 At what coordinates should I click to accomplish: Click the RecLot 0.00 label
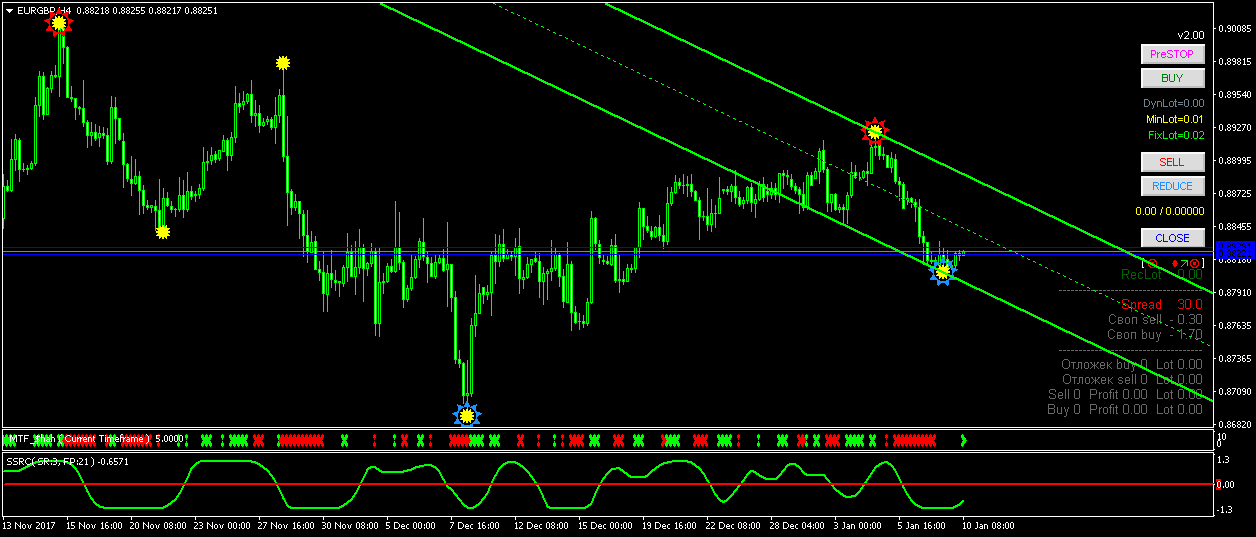coord(1161,274)
